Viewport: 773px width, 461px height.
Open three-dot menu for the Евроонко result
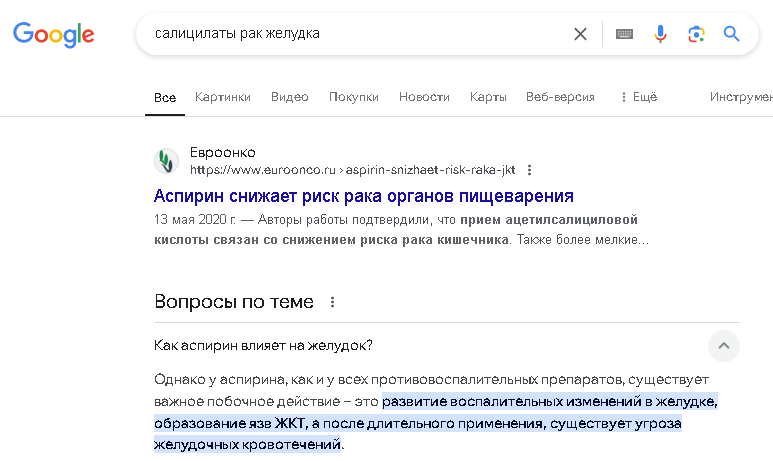click(529, 170)
